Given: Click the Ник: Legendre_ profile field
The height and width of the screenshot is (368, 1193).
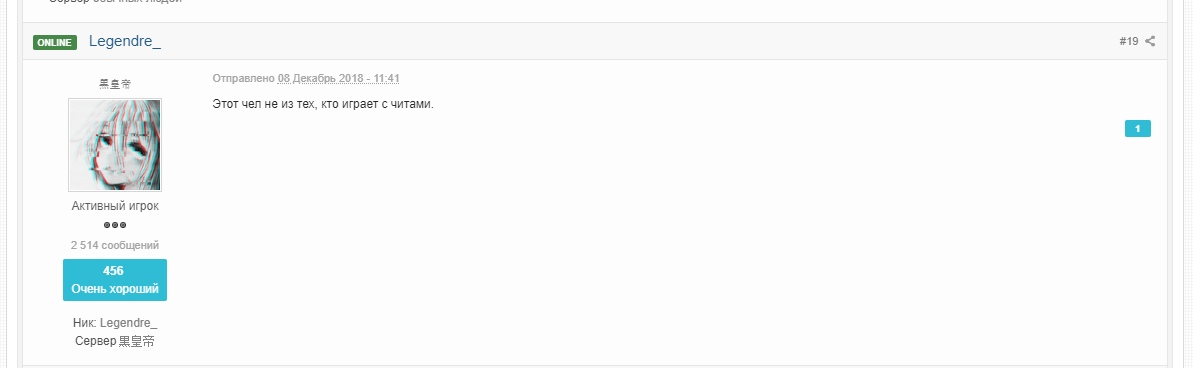Looking at the screenshot, I should tap(115, 323).
